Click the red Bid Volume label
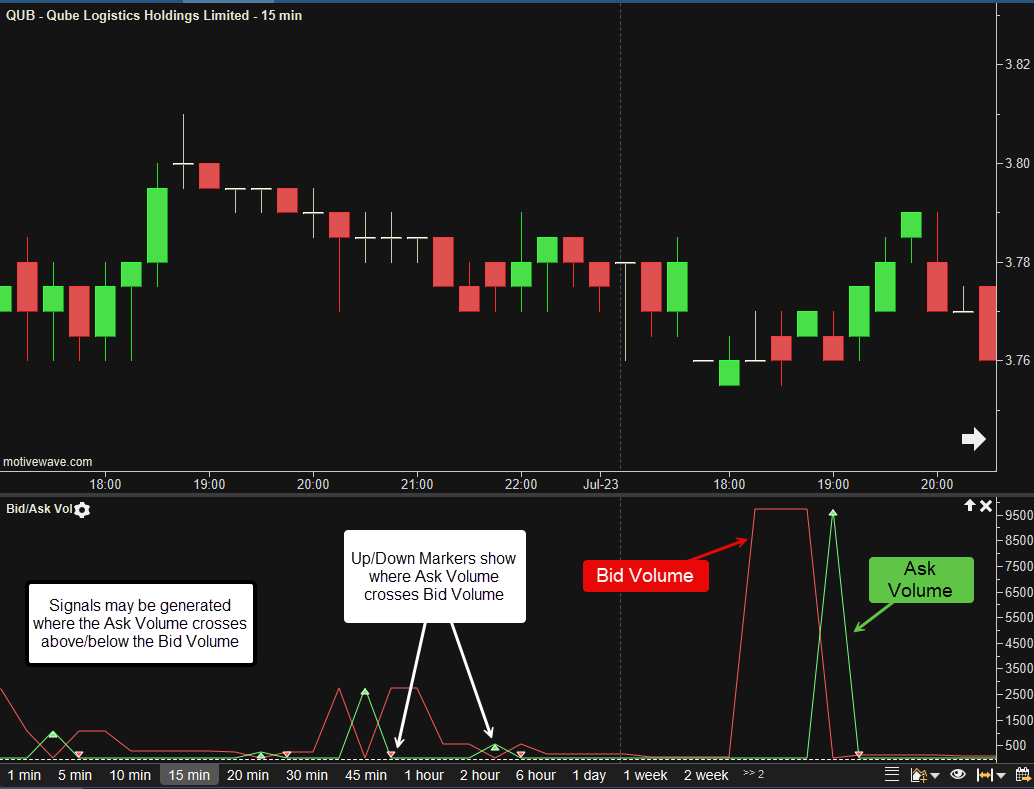The width and height of the screenshot is (1034, 789). (645, 575)
